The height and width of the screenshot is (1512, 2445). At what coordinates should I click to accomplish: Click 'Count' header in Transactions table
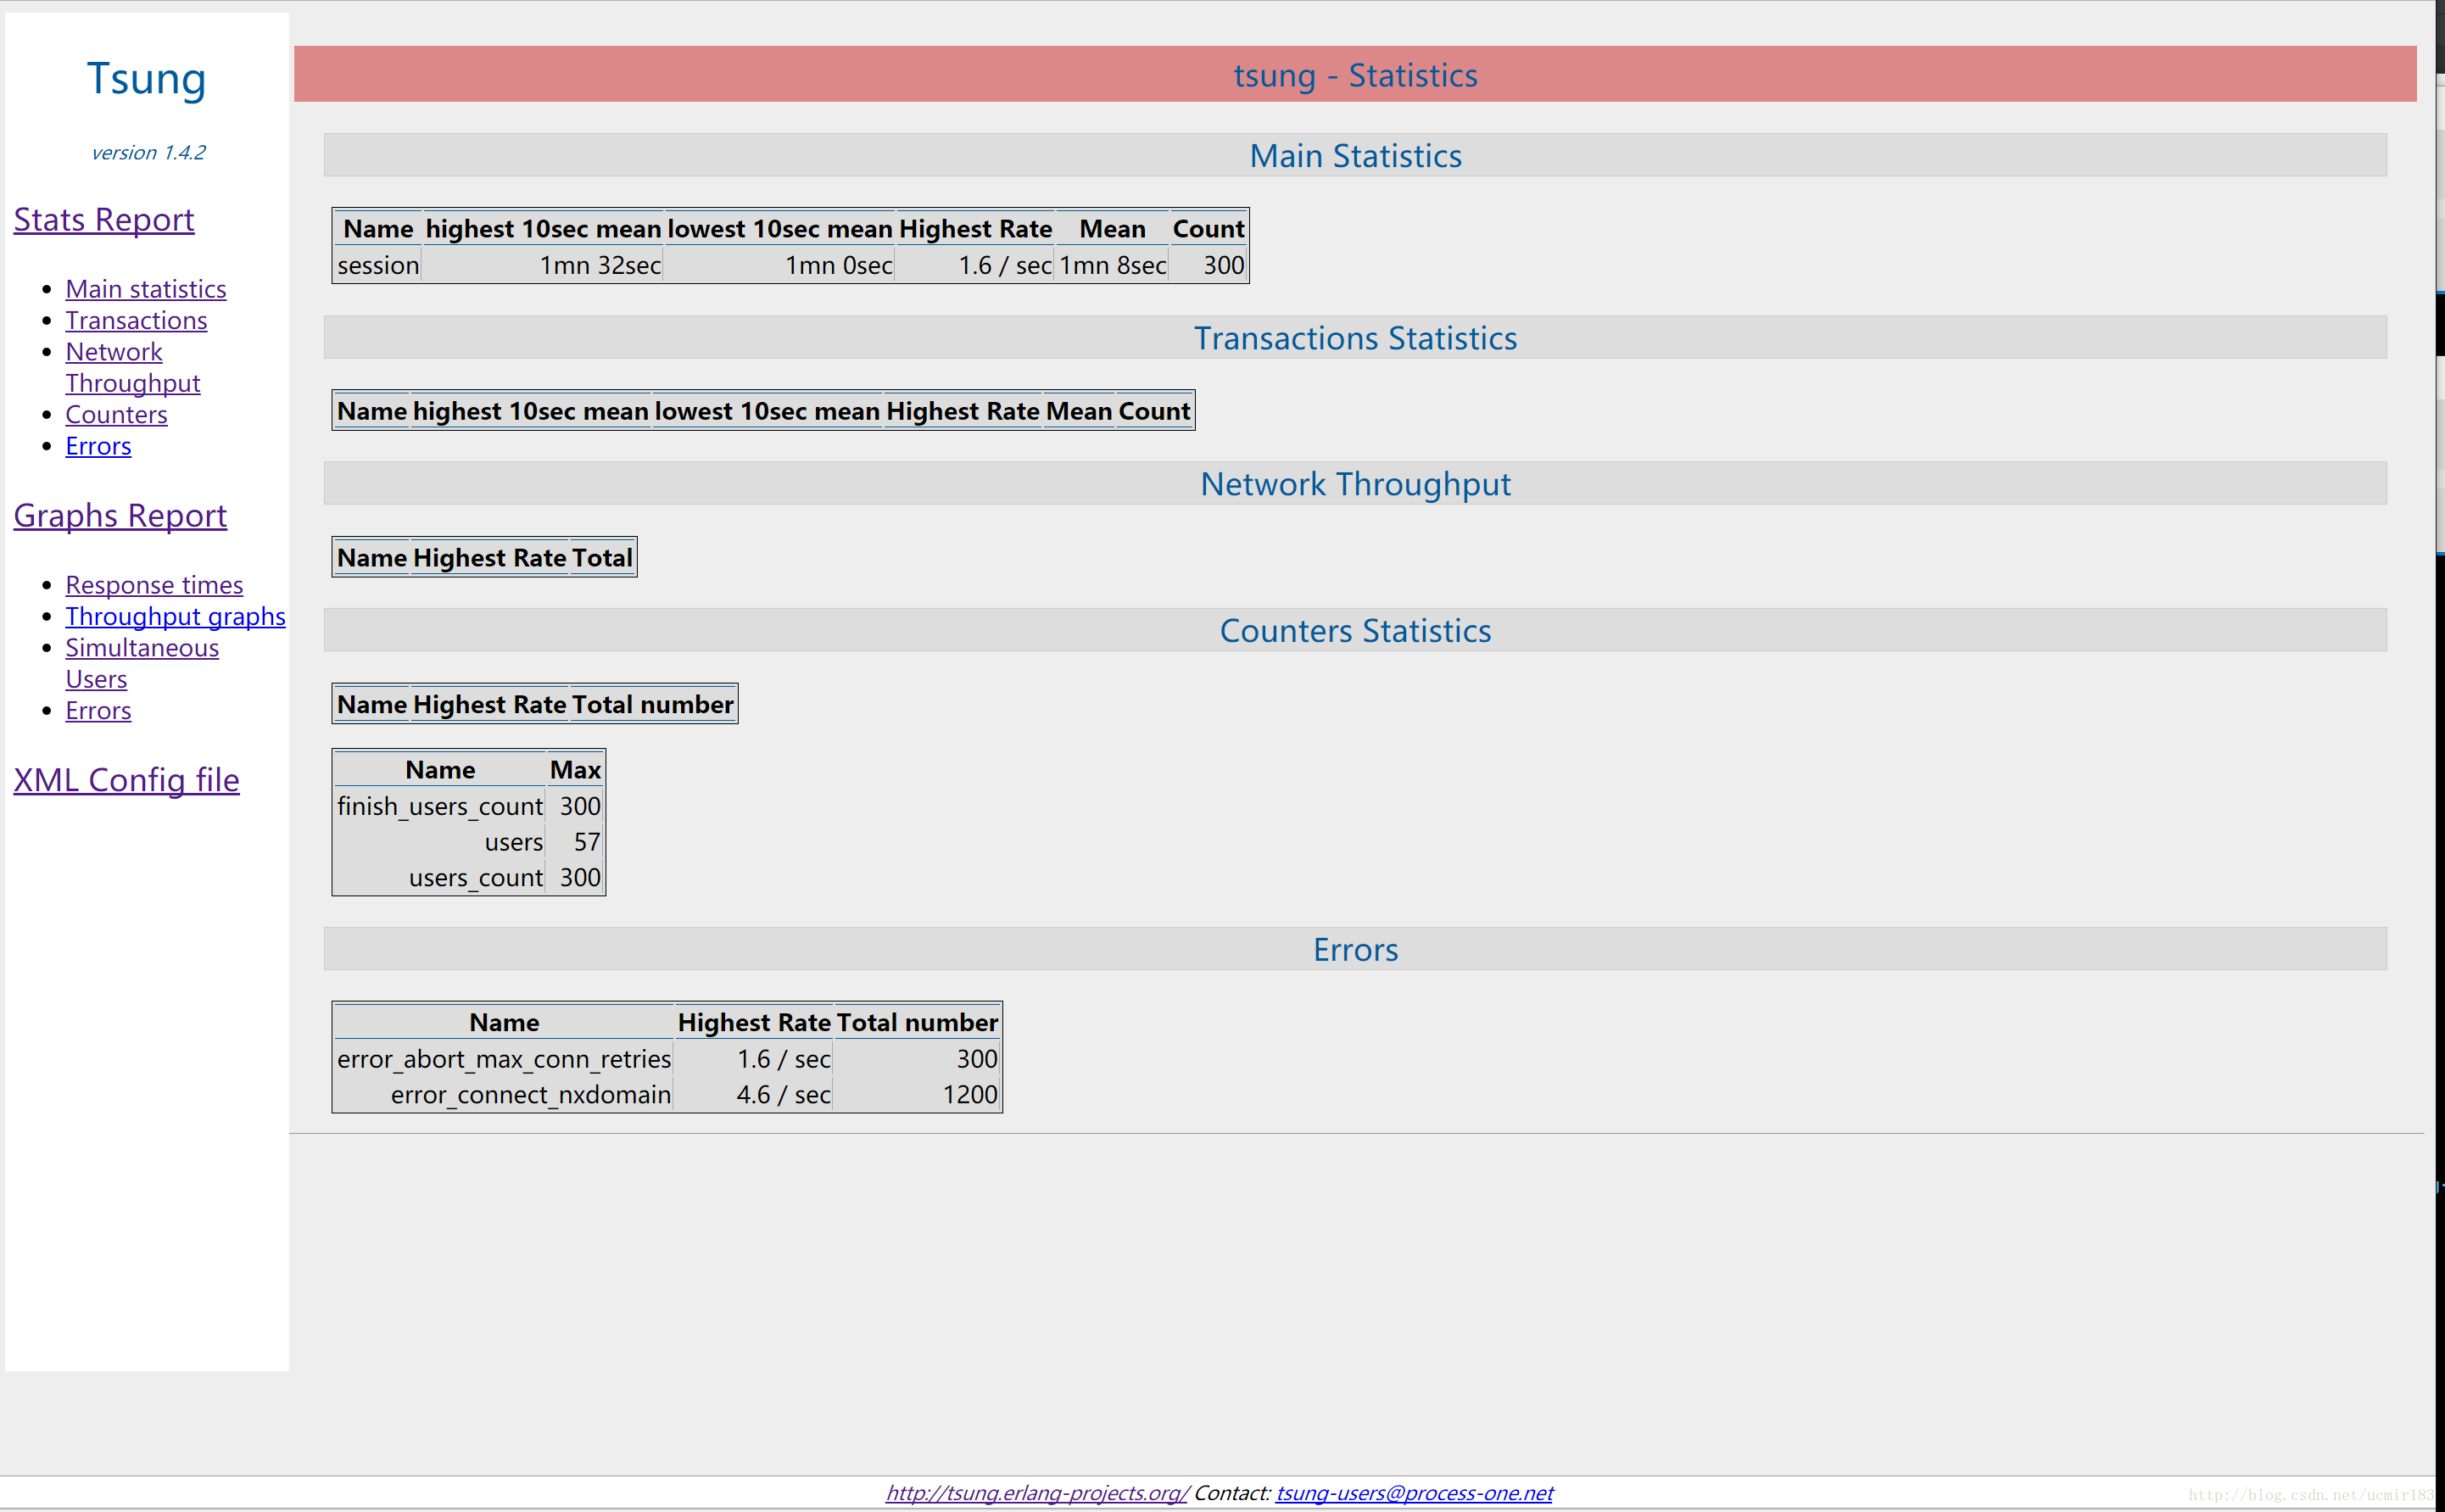coord(1154,411)
